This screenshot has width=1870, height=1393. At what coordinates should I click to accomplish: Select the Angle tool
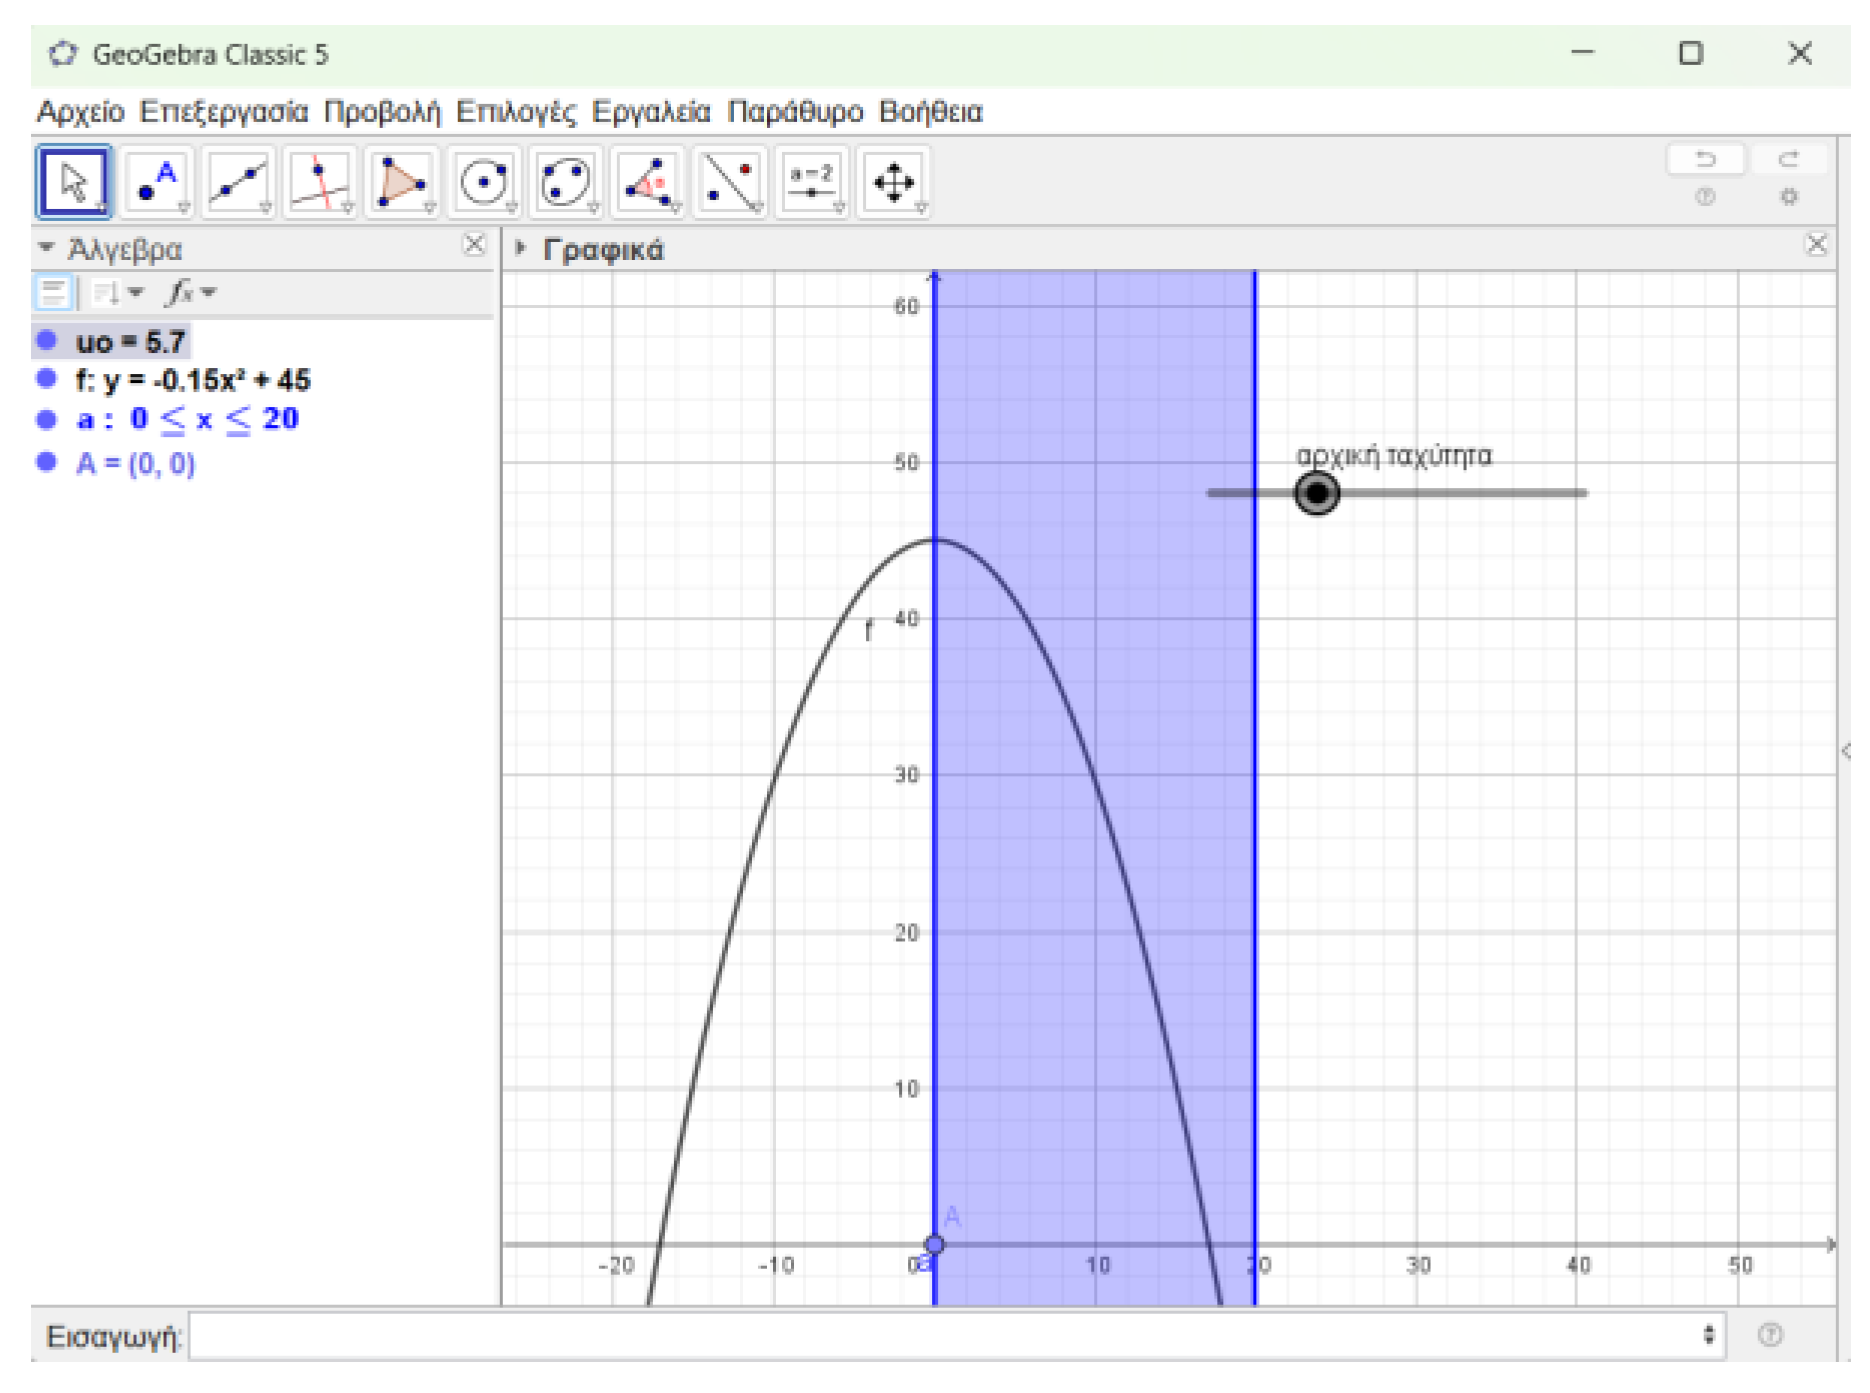pyautogui.click(x=648, y=182)
